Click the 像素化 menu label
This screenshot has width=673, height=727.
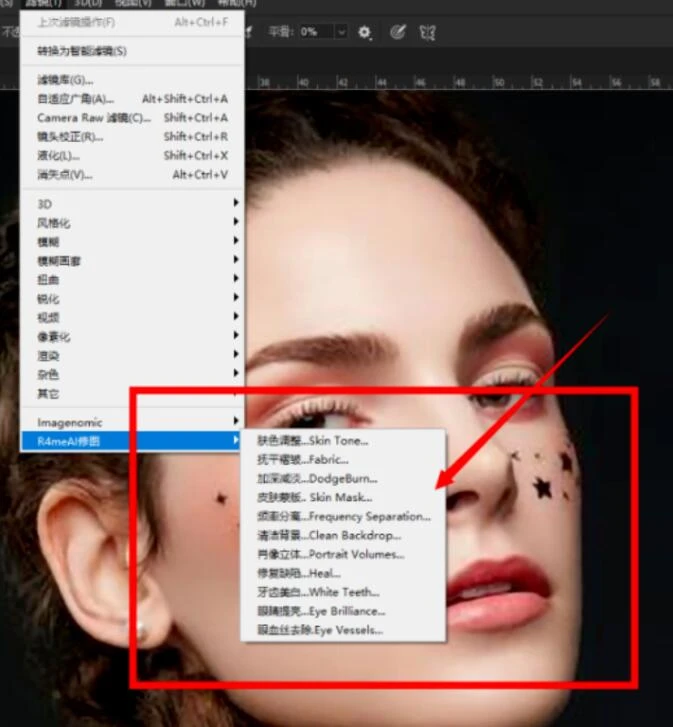pos(53,337)
